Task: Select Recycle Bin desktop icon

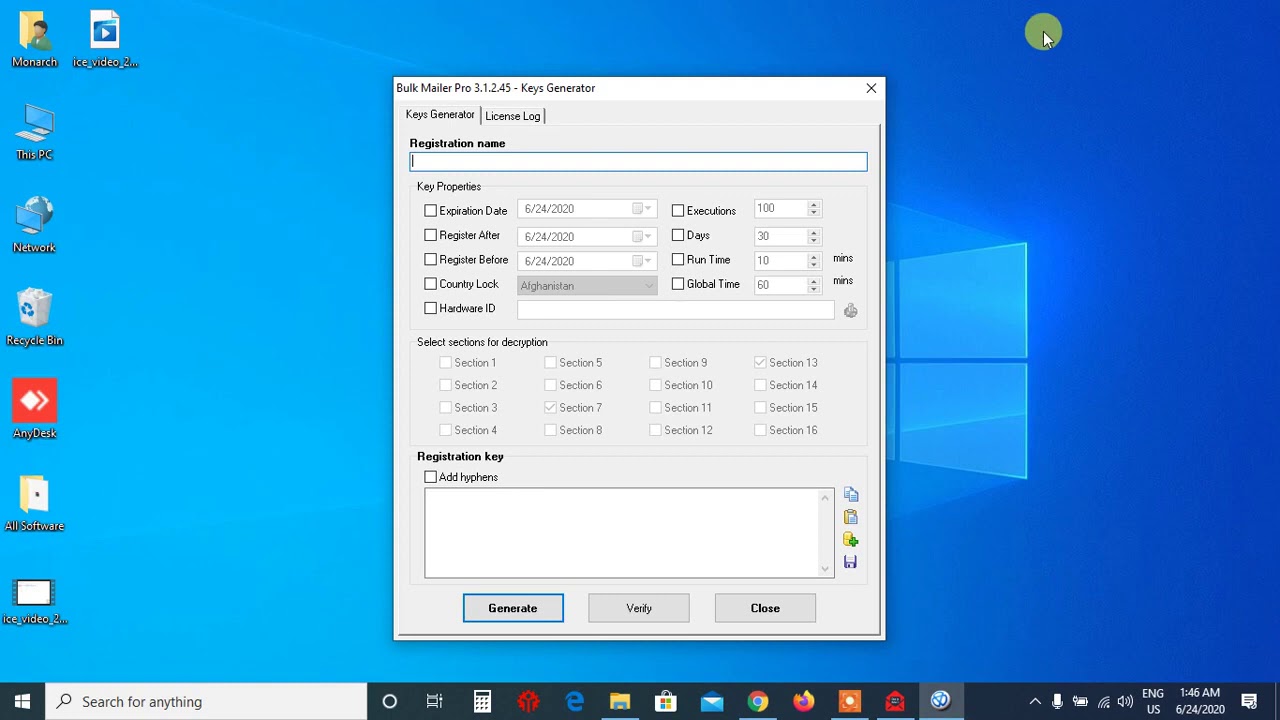Action: (34, 318)
